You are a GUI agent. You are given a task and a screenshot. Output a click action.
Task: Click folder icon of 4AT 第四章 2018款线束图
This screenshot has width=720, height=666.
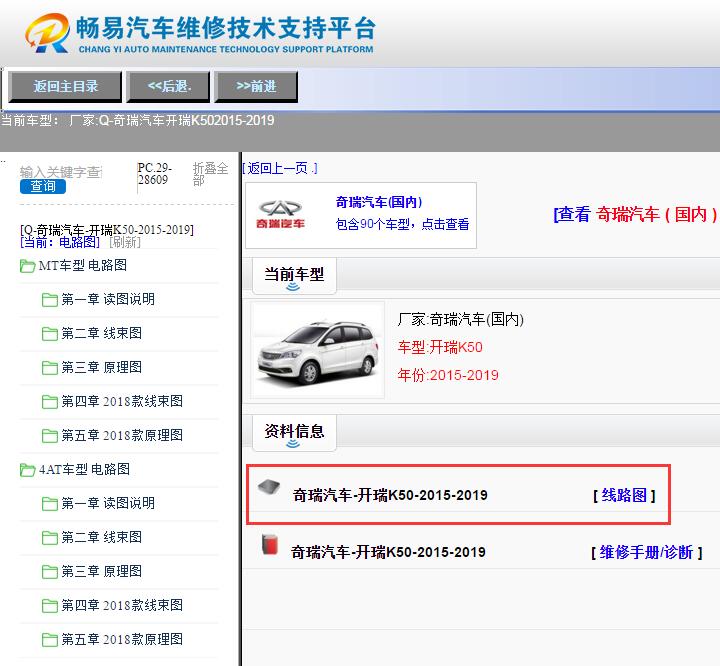50,606
